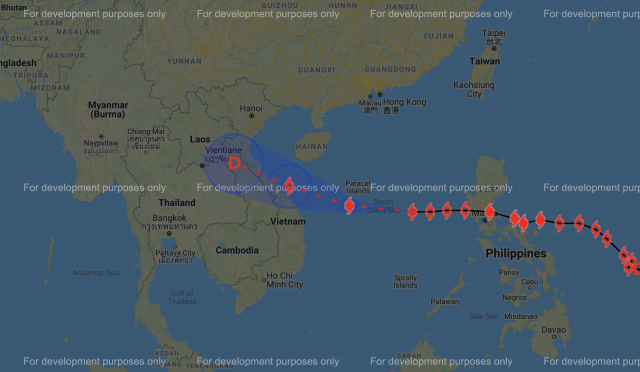640x372 pixels.
Task: Click the Bangkok city label
Action: pyautogui.click(x=169, y=218)
